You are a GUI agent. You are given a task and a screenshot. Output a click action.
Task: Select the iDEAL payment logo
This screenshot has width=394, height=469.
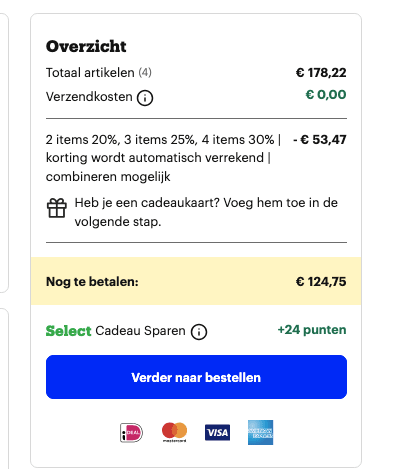click(131, 433)
